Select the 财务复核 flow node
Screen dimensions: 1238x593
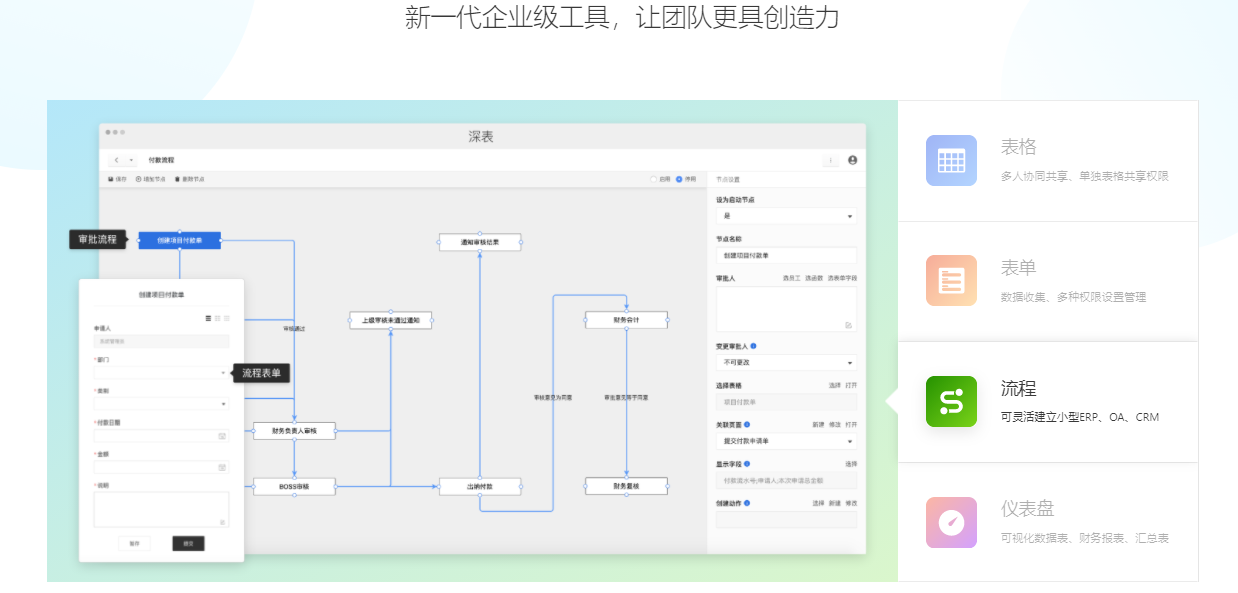(x=626, y=486)
